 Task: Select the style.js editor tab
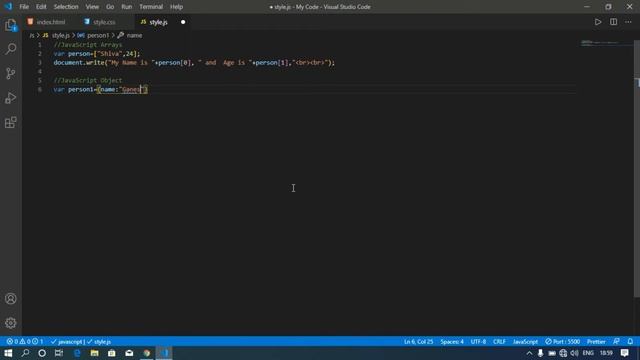tap(158, 22)
